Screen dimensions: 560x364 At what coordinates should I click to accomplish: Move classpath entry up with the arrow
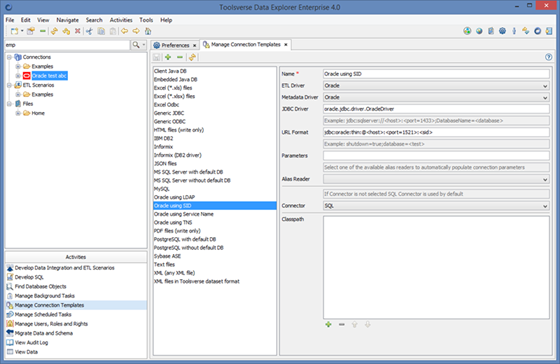pos(355,324)
